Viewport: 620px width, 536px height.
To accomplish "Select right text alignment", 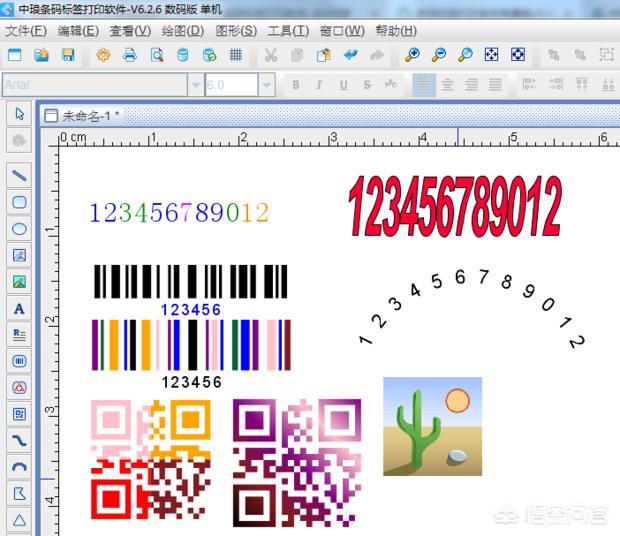I will pos(471,85).
